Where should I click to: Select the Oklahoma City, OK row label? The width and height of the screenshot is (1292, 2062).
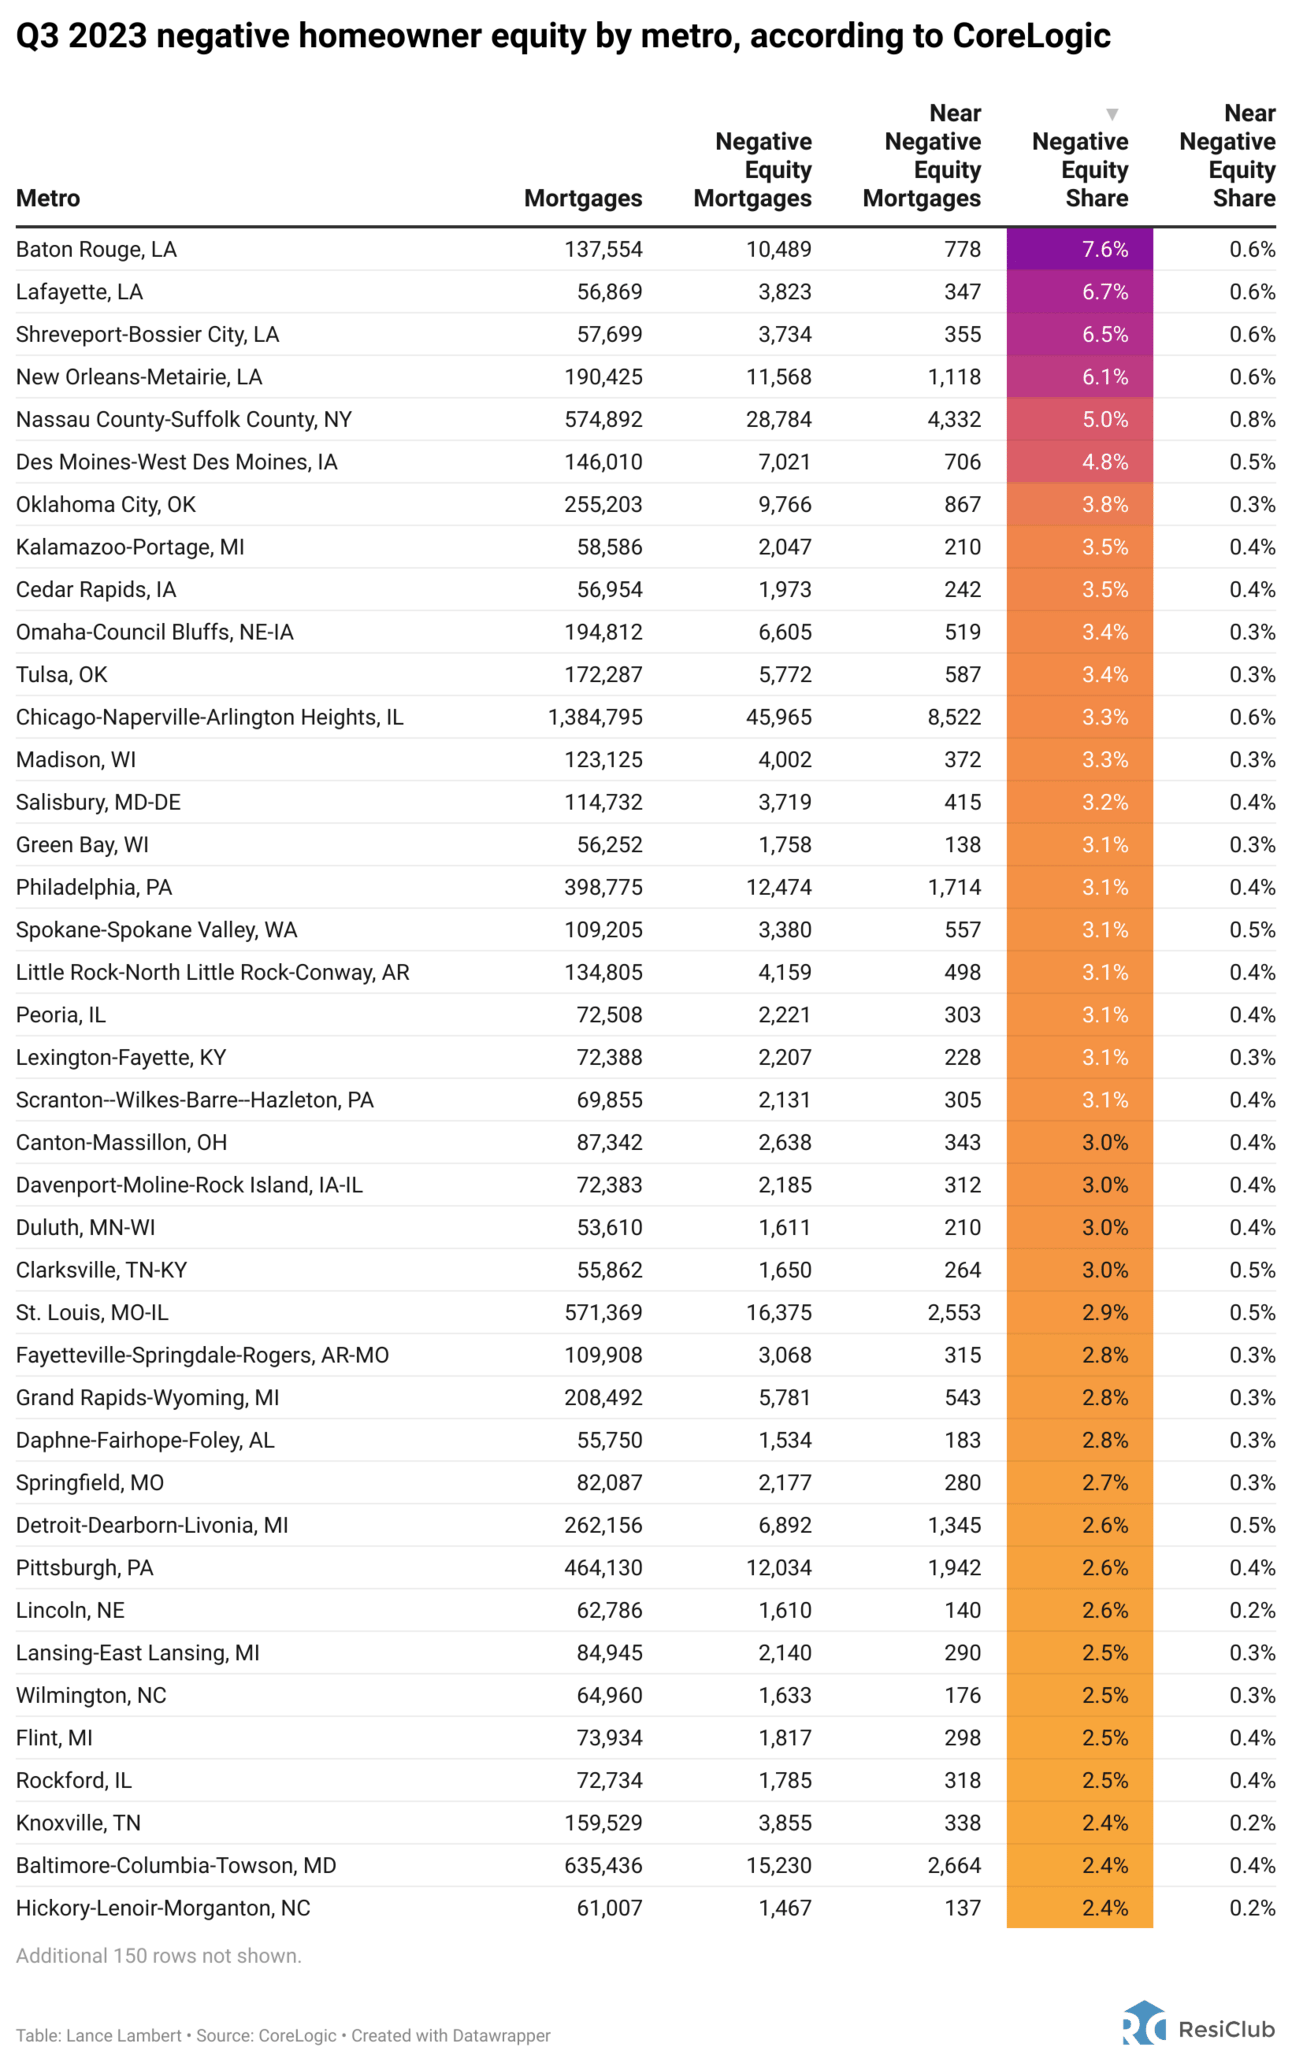pos(106,504)
